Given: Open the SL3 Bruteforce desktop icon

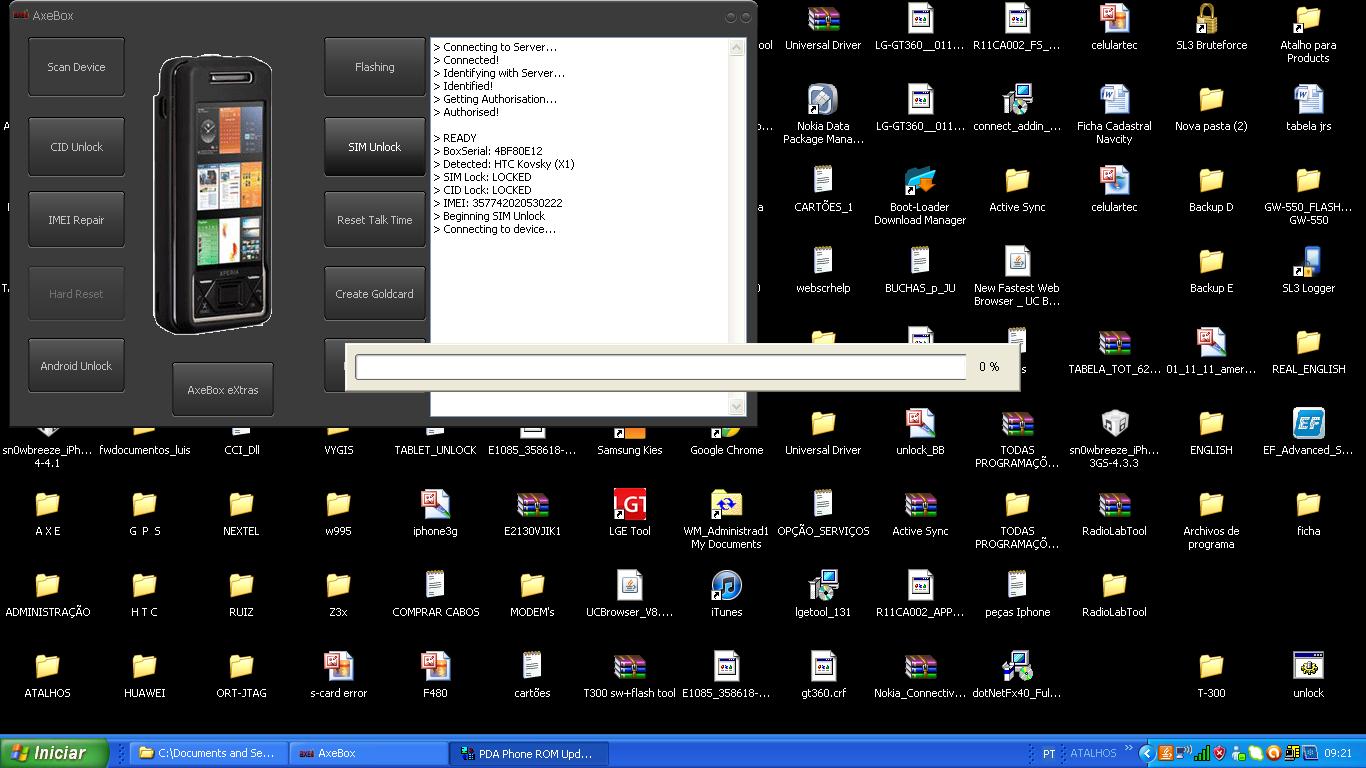Looking at the screenshot, I should [1211, 27].
